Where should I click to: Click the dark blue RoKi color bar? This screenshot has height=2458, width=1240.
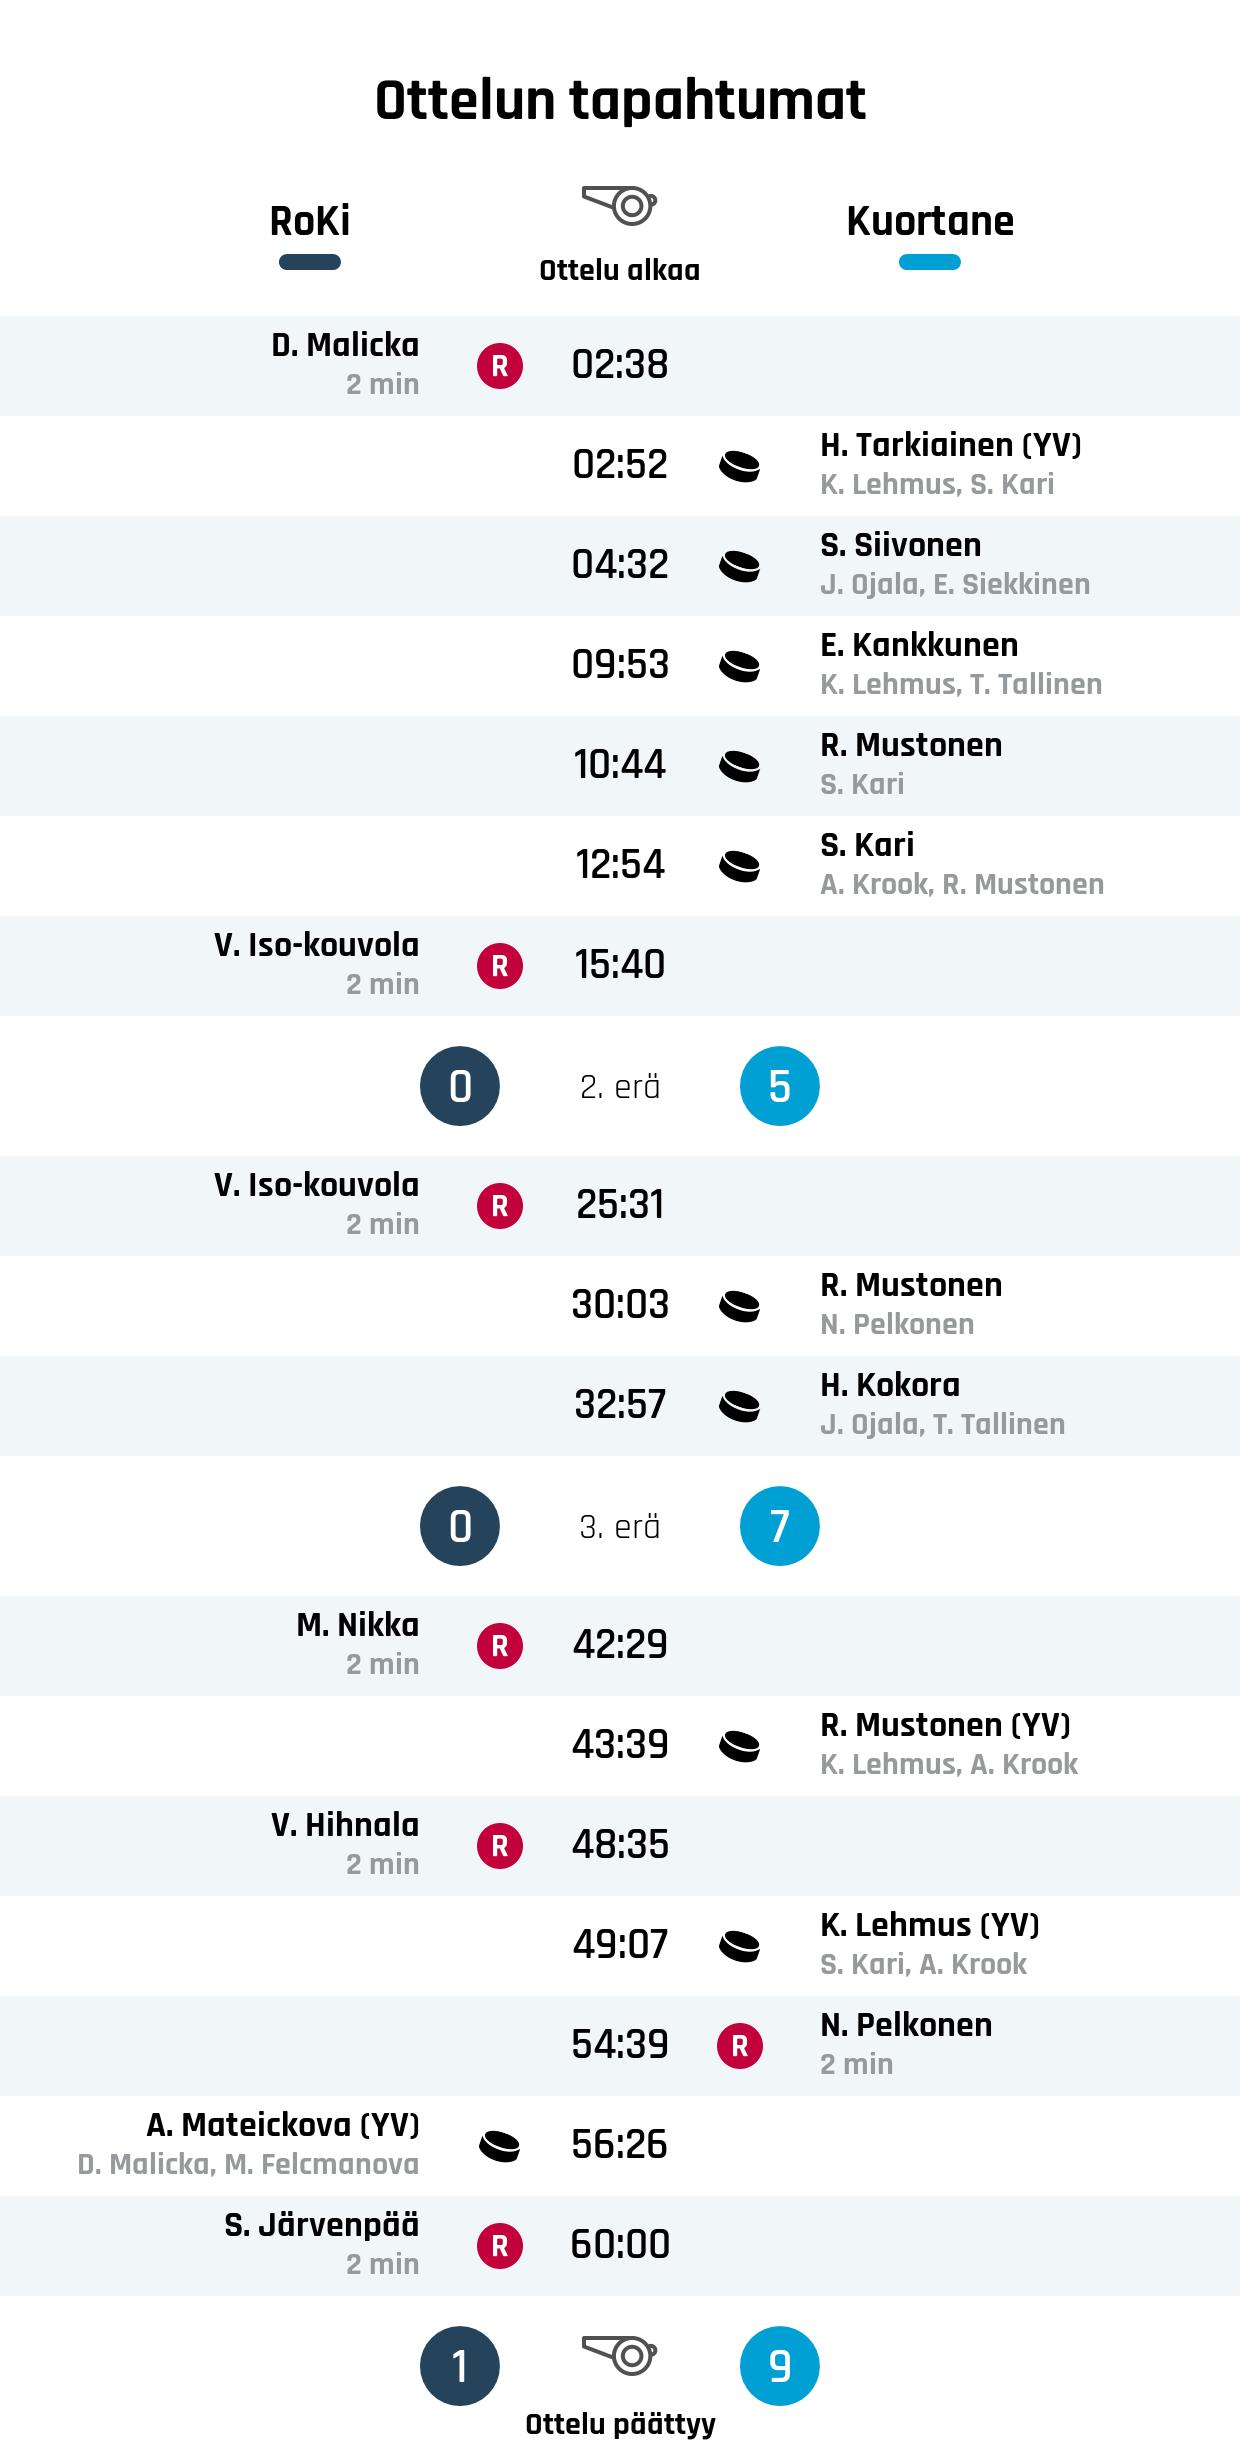coord(310,263)
